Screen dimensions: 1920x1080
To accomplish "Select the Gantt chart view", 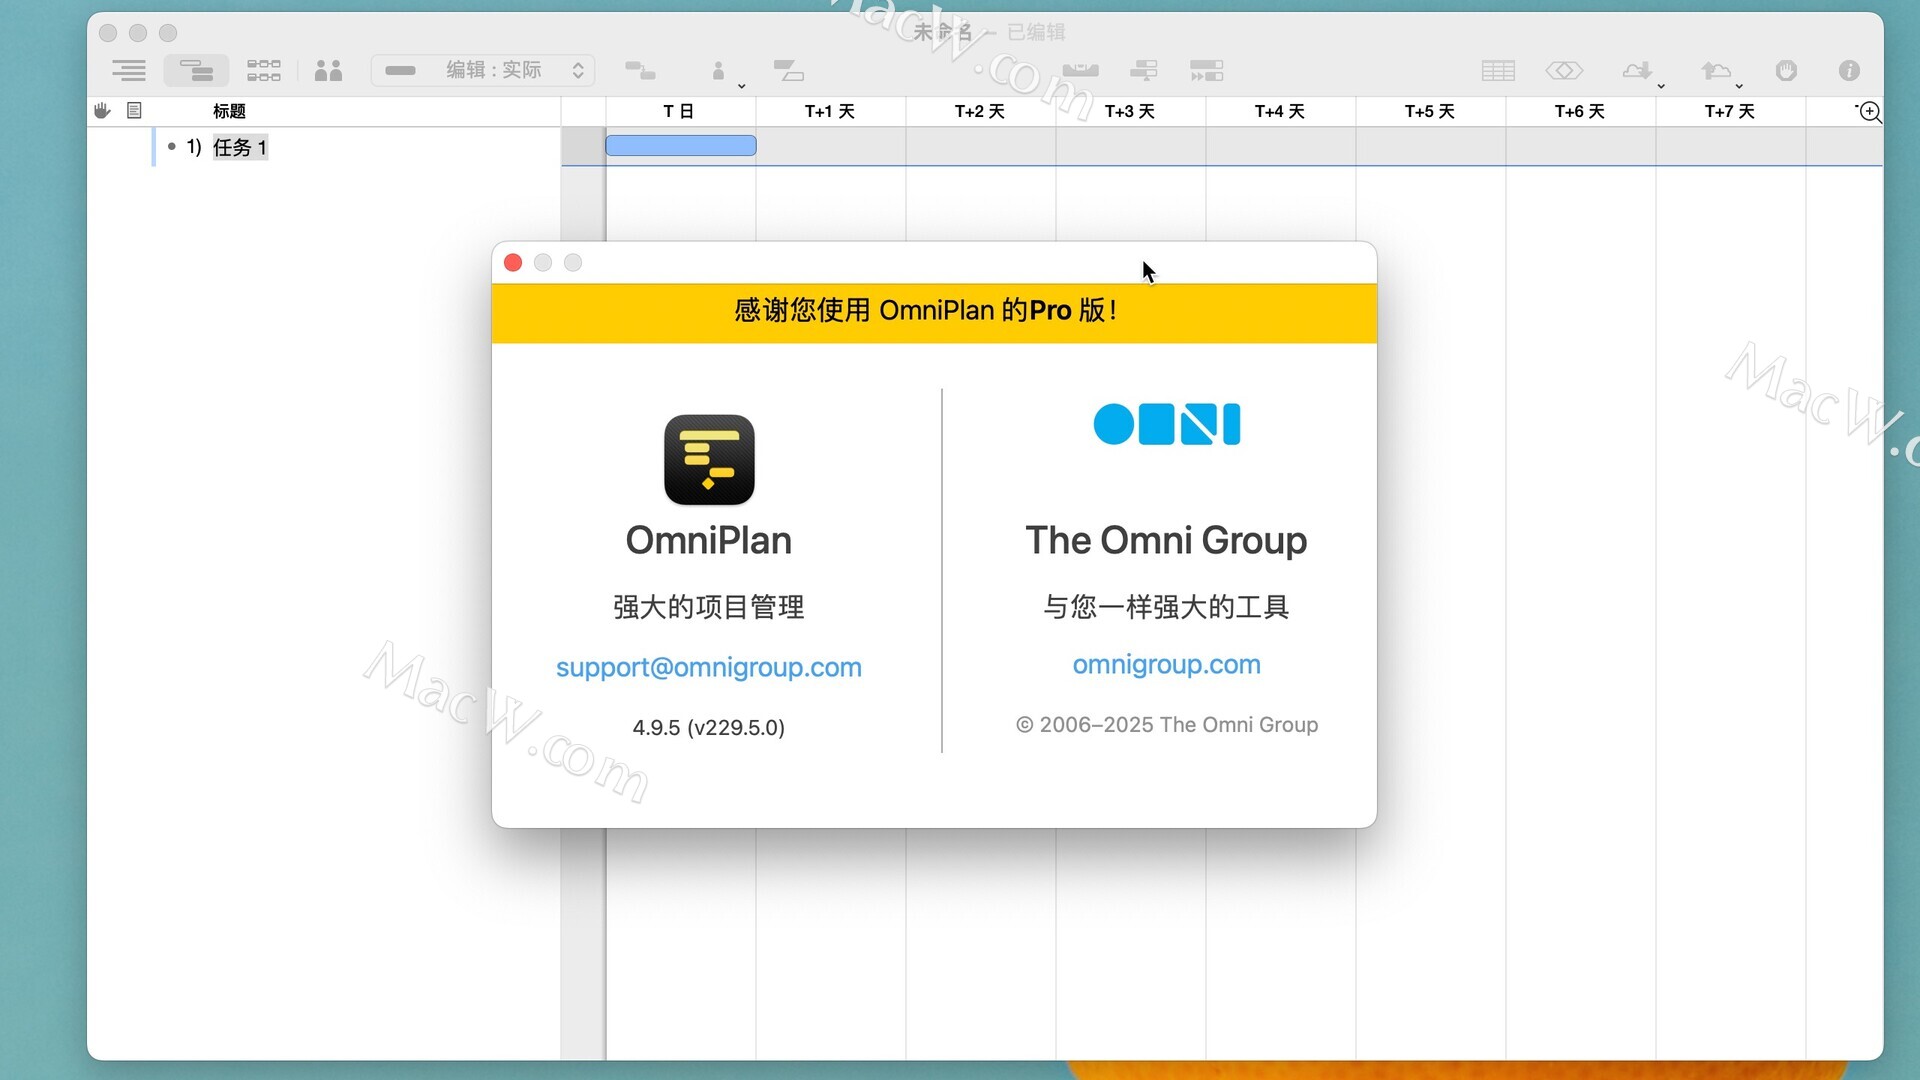I will (x=196, y=70).
